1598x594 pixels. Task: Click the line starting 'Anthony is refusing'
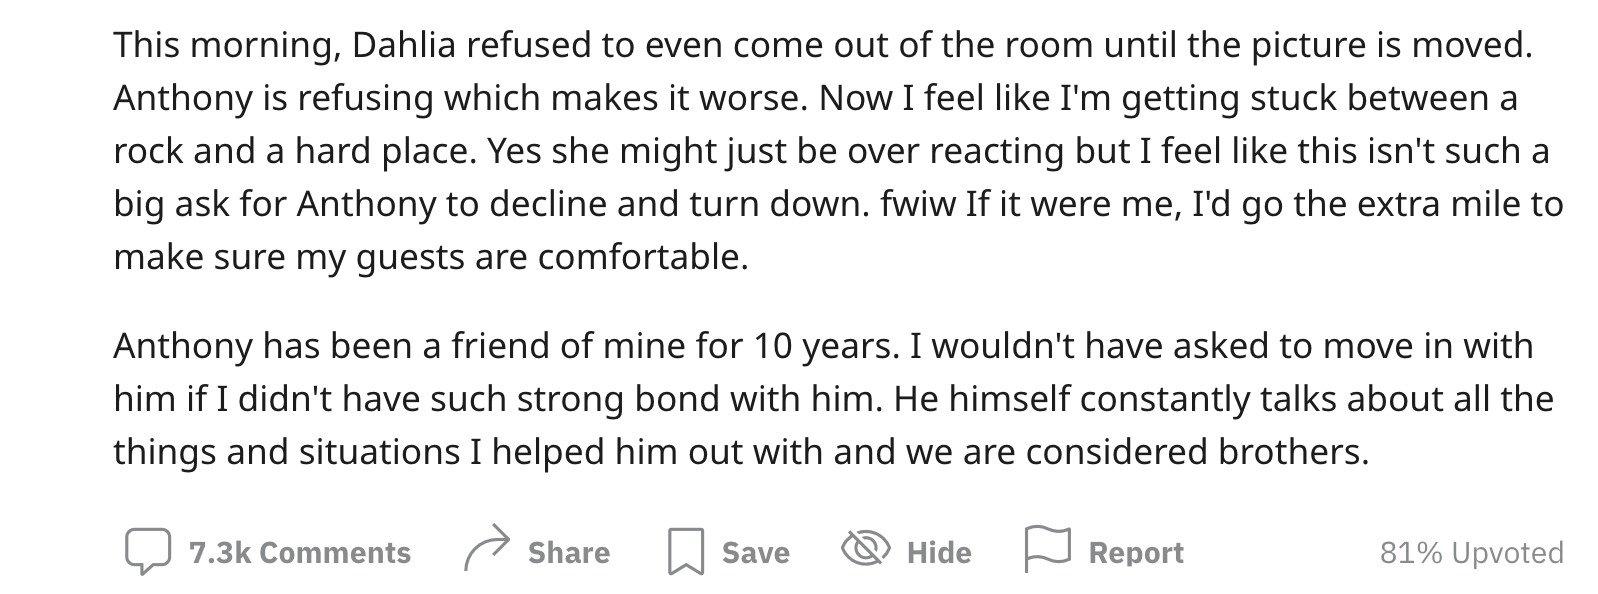coord(815,98)
